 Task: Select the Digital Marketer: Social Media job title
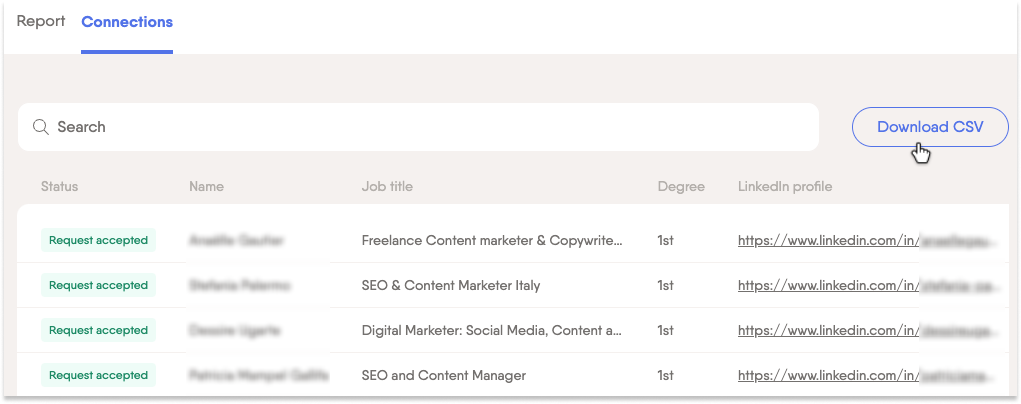click(x=492, y=330)
